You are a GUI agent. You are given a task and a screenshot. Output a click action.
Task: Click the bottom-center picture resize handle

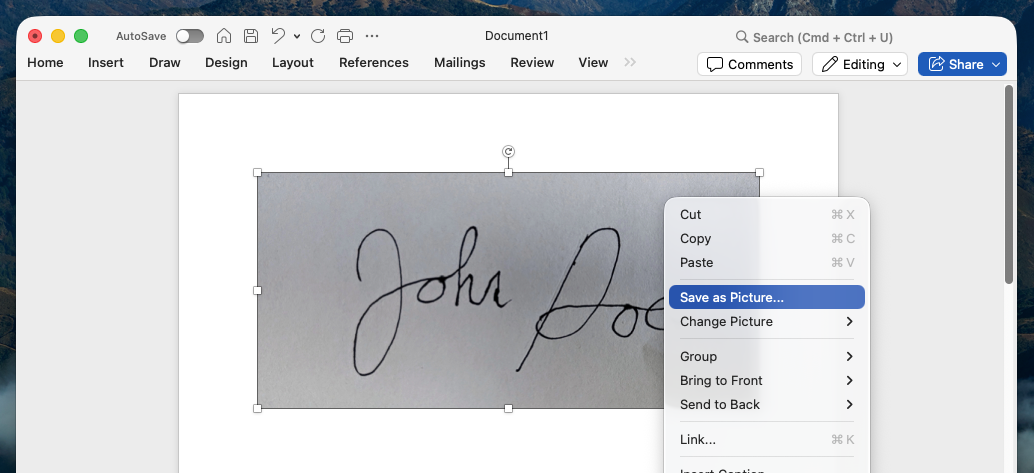pyautogui.click(x=508, y=409)
